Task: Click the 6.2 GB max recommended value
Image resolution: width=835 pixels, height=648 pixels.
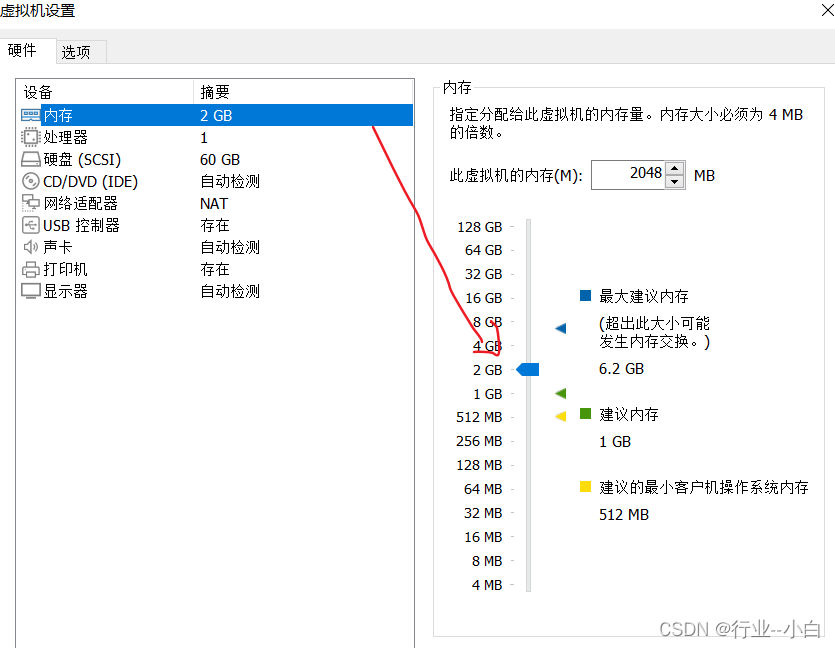Action: pos(621,368)
